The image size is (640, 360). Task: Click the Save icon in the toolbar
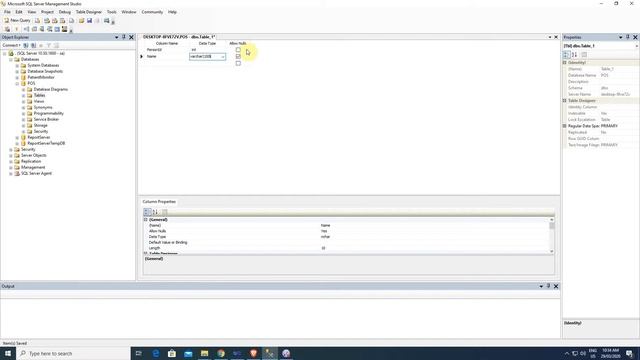(89, 20)
